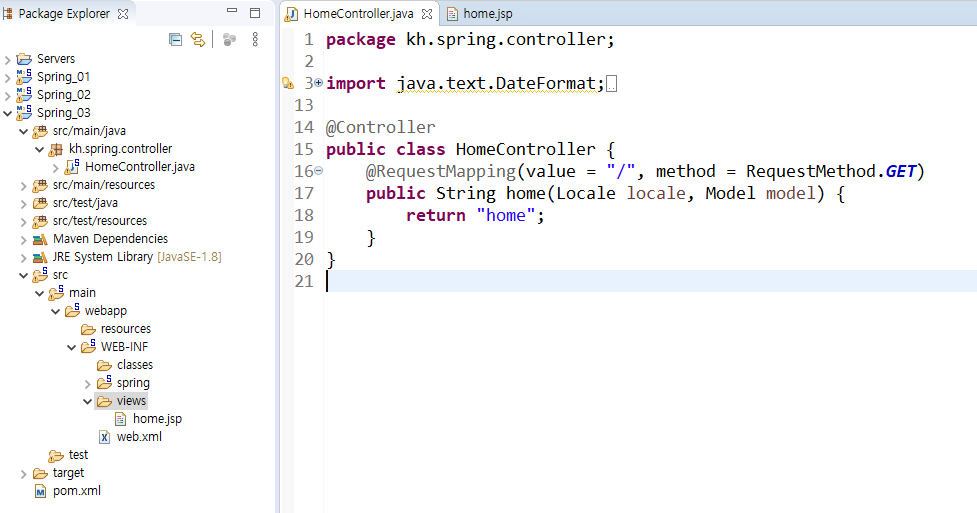
Task: Click the focus on active task icon
Action: [229, 40]
